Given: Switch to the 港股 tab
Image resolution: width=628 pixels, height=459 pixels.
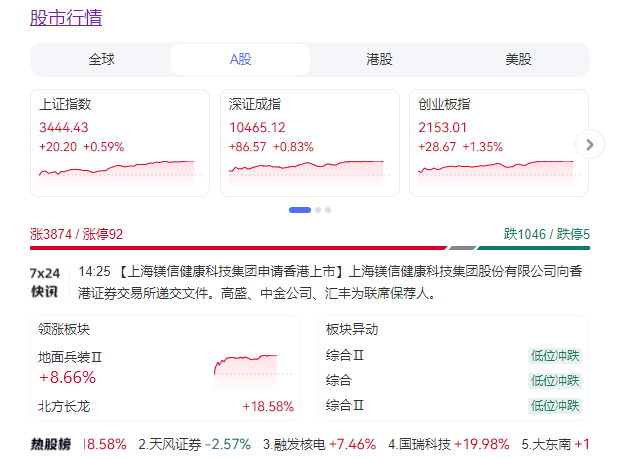Looking at the screenshot, I should pos(380,59).
